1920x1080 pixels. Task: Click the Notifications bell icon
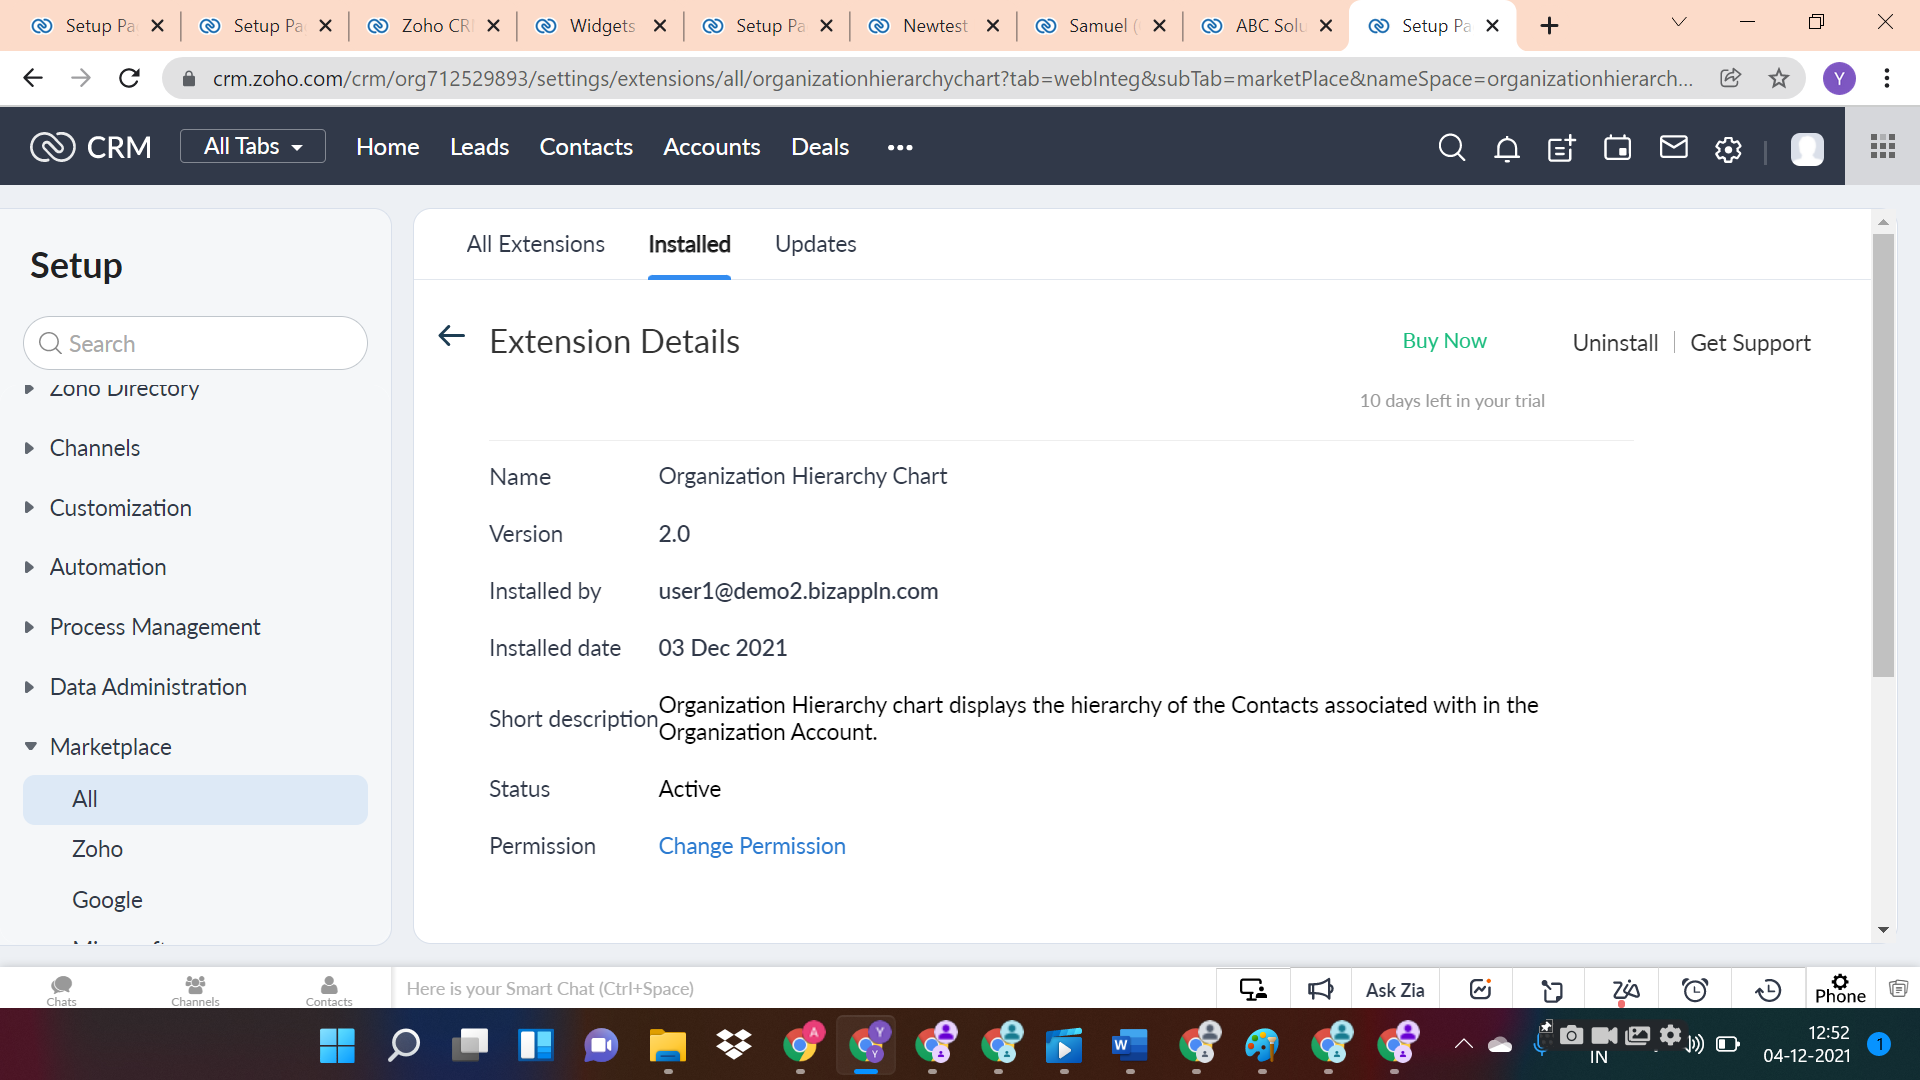pyautogui.click(x=1506, y=146)
